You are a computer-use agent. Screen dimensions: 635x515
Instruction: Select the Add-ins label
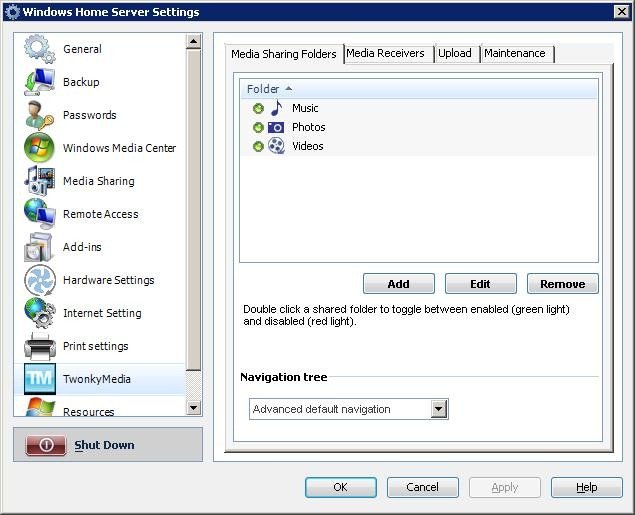[x=82, y=247]
